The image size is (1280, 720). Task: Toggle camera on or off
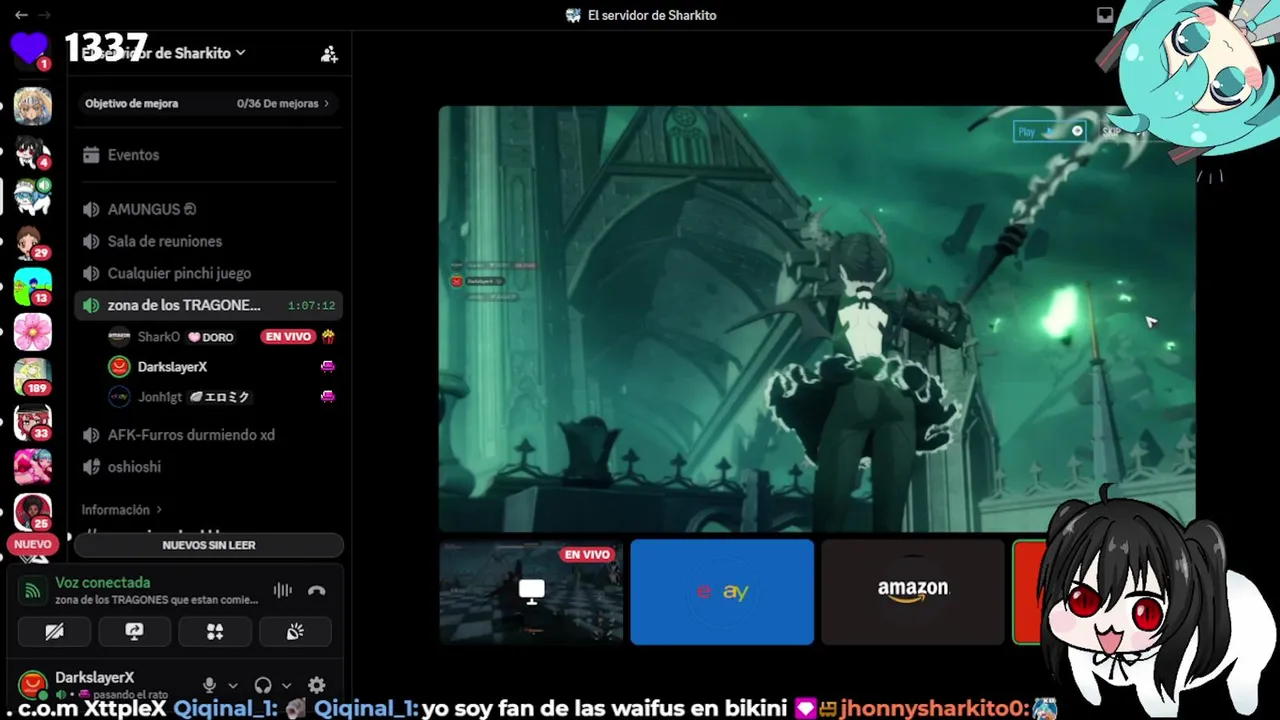click(54, 631)
